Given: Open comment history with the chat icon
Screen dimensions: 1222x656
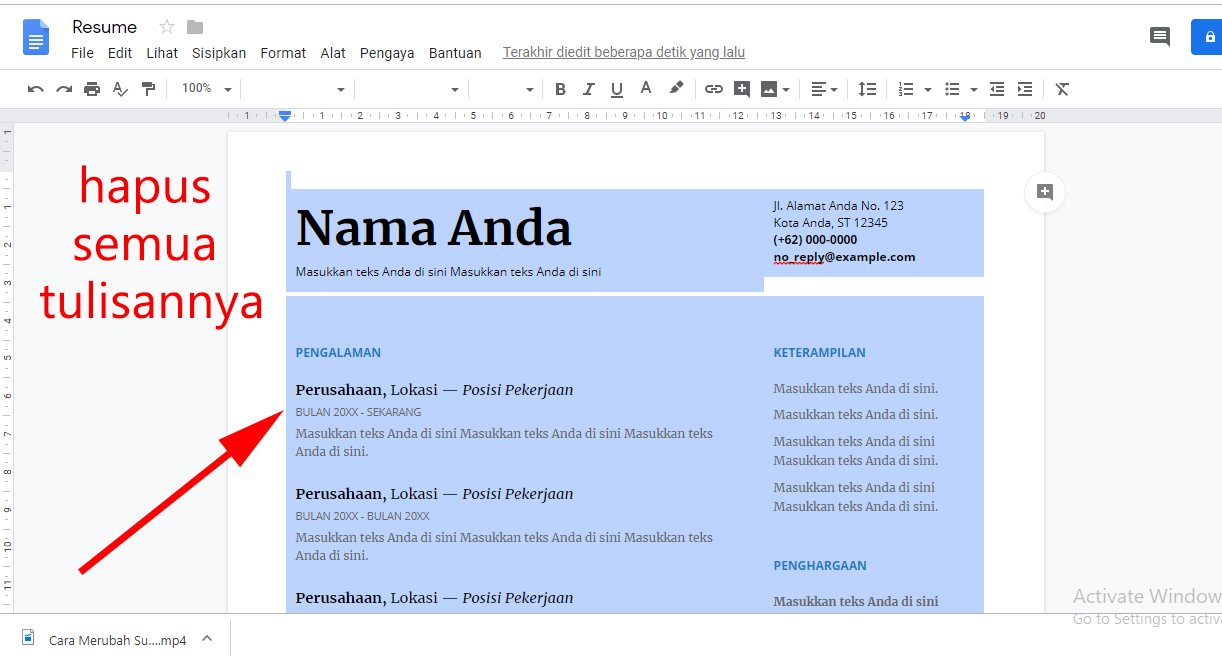Looking at the screenshot, I should coord(1160,36).
